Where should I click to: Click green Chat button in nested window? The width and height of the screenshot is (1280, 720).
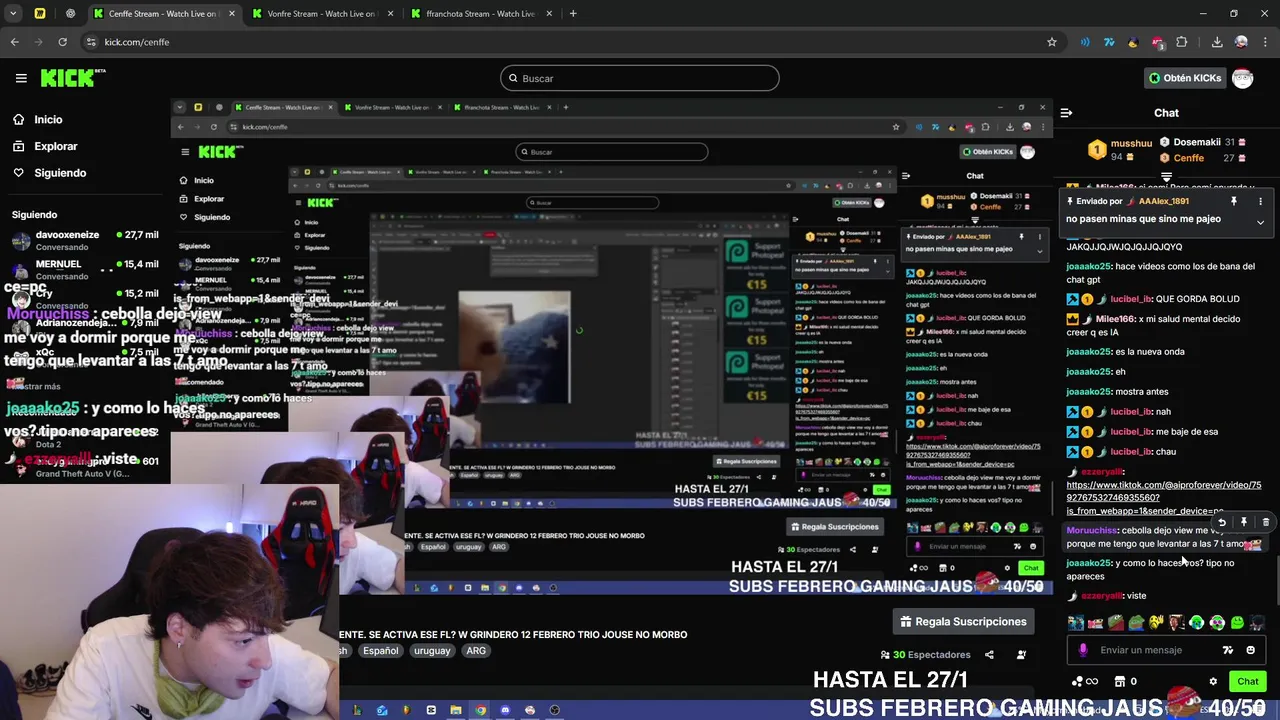(x=1029, y=568)
